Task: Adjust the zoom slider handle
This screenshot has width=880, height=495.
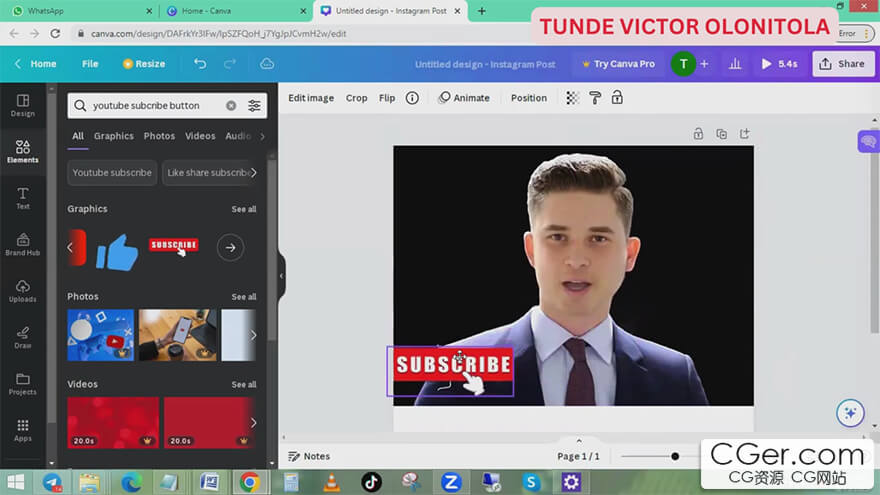Action: coord(675,456)
